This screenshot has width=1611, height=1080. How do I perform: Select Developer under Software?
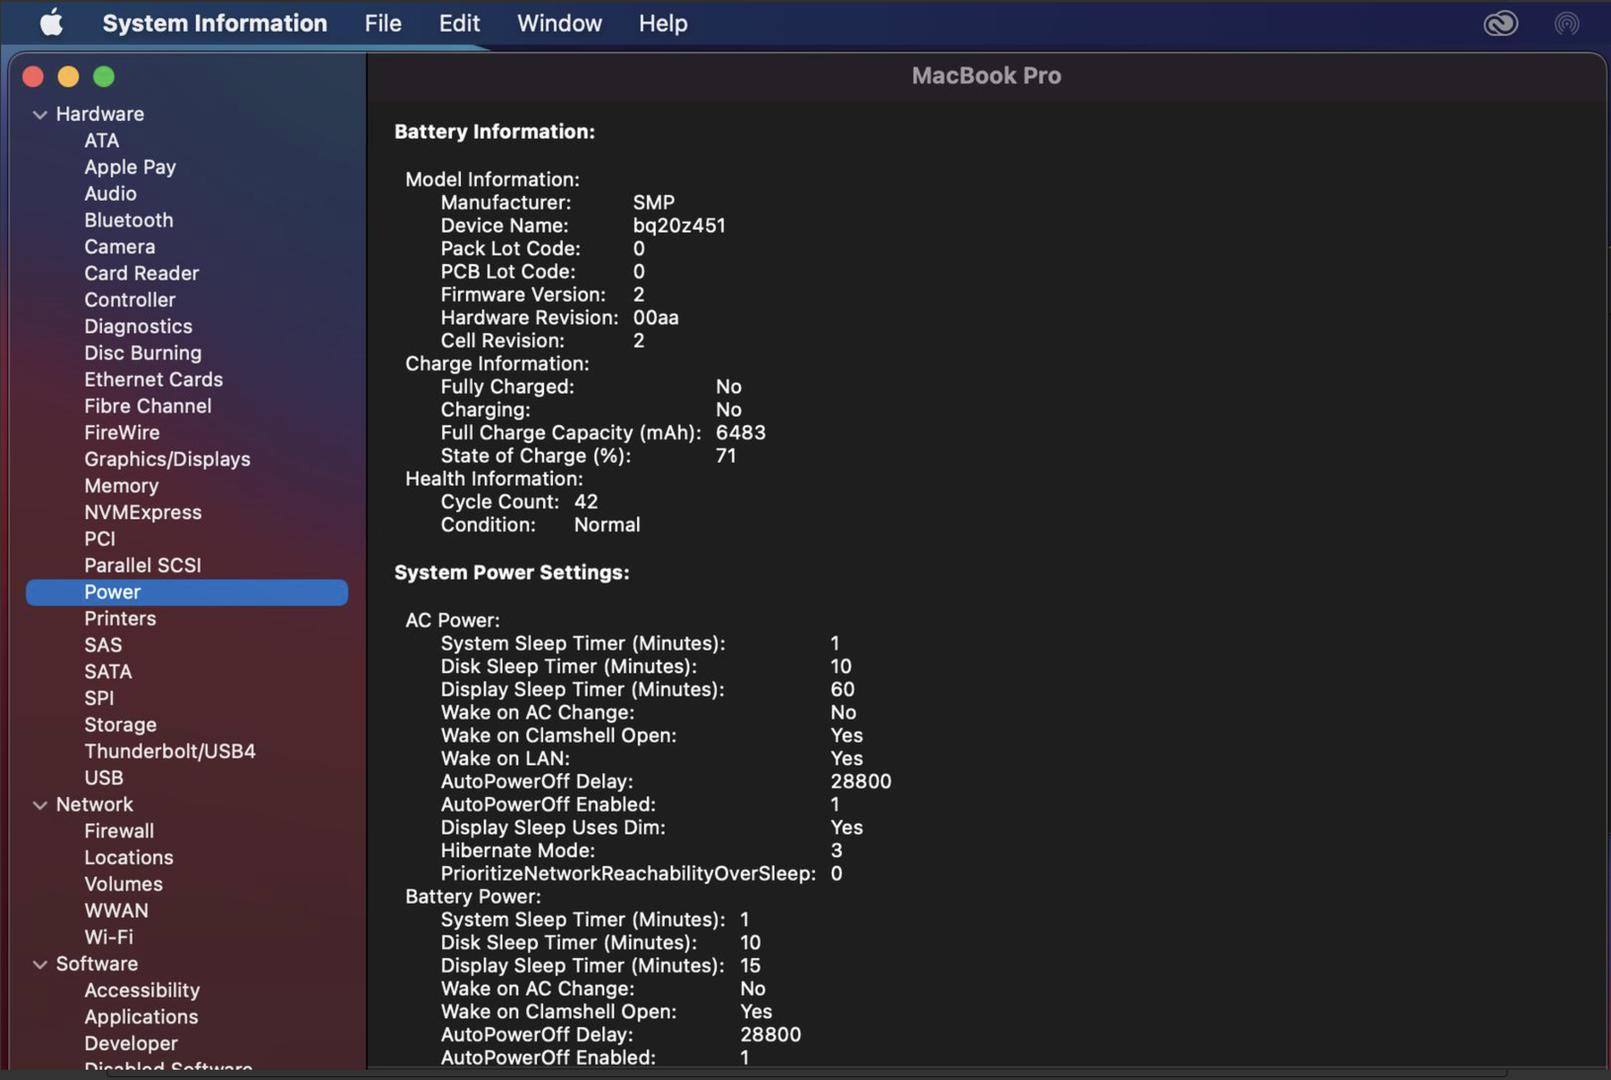tap(131, 1044)
